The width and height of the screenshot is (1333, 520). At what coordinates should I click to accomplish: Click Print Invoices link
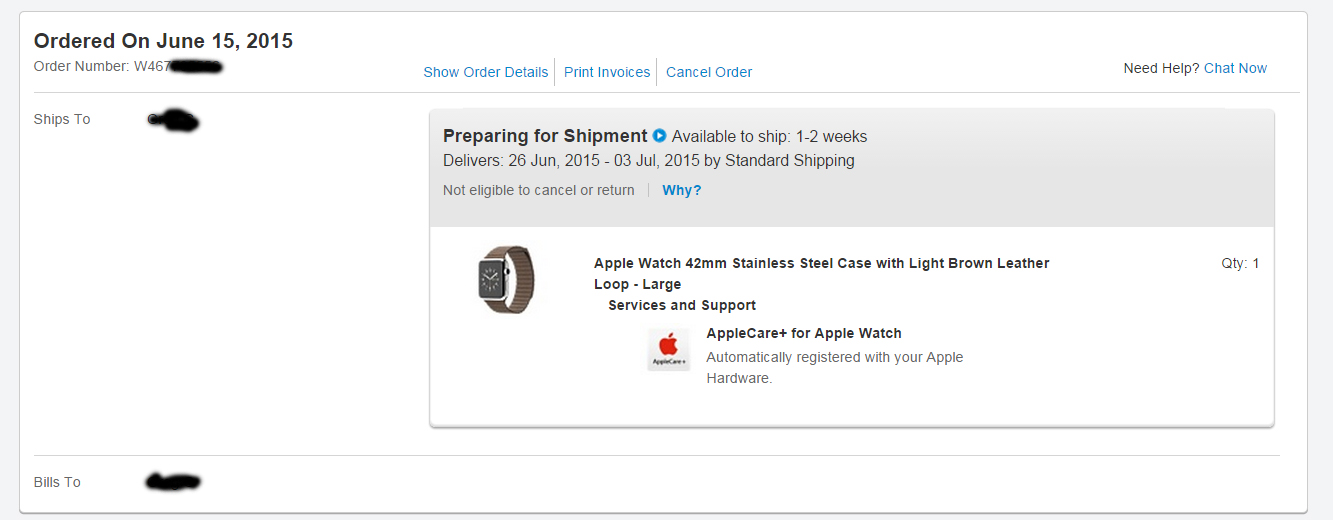607,72
